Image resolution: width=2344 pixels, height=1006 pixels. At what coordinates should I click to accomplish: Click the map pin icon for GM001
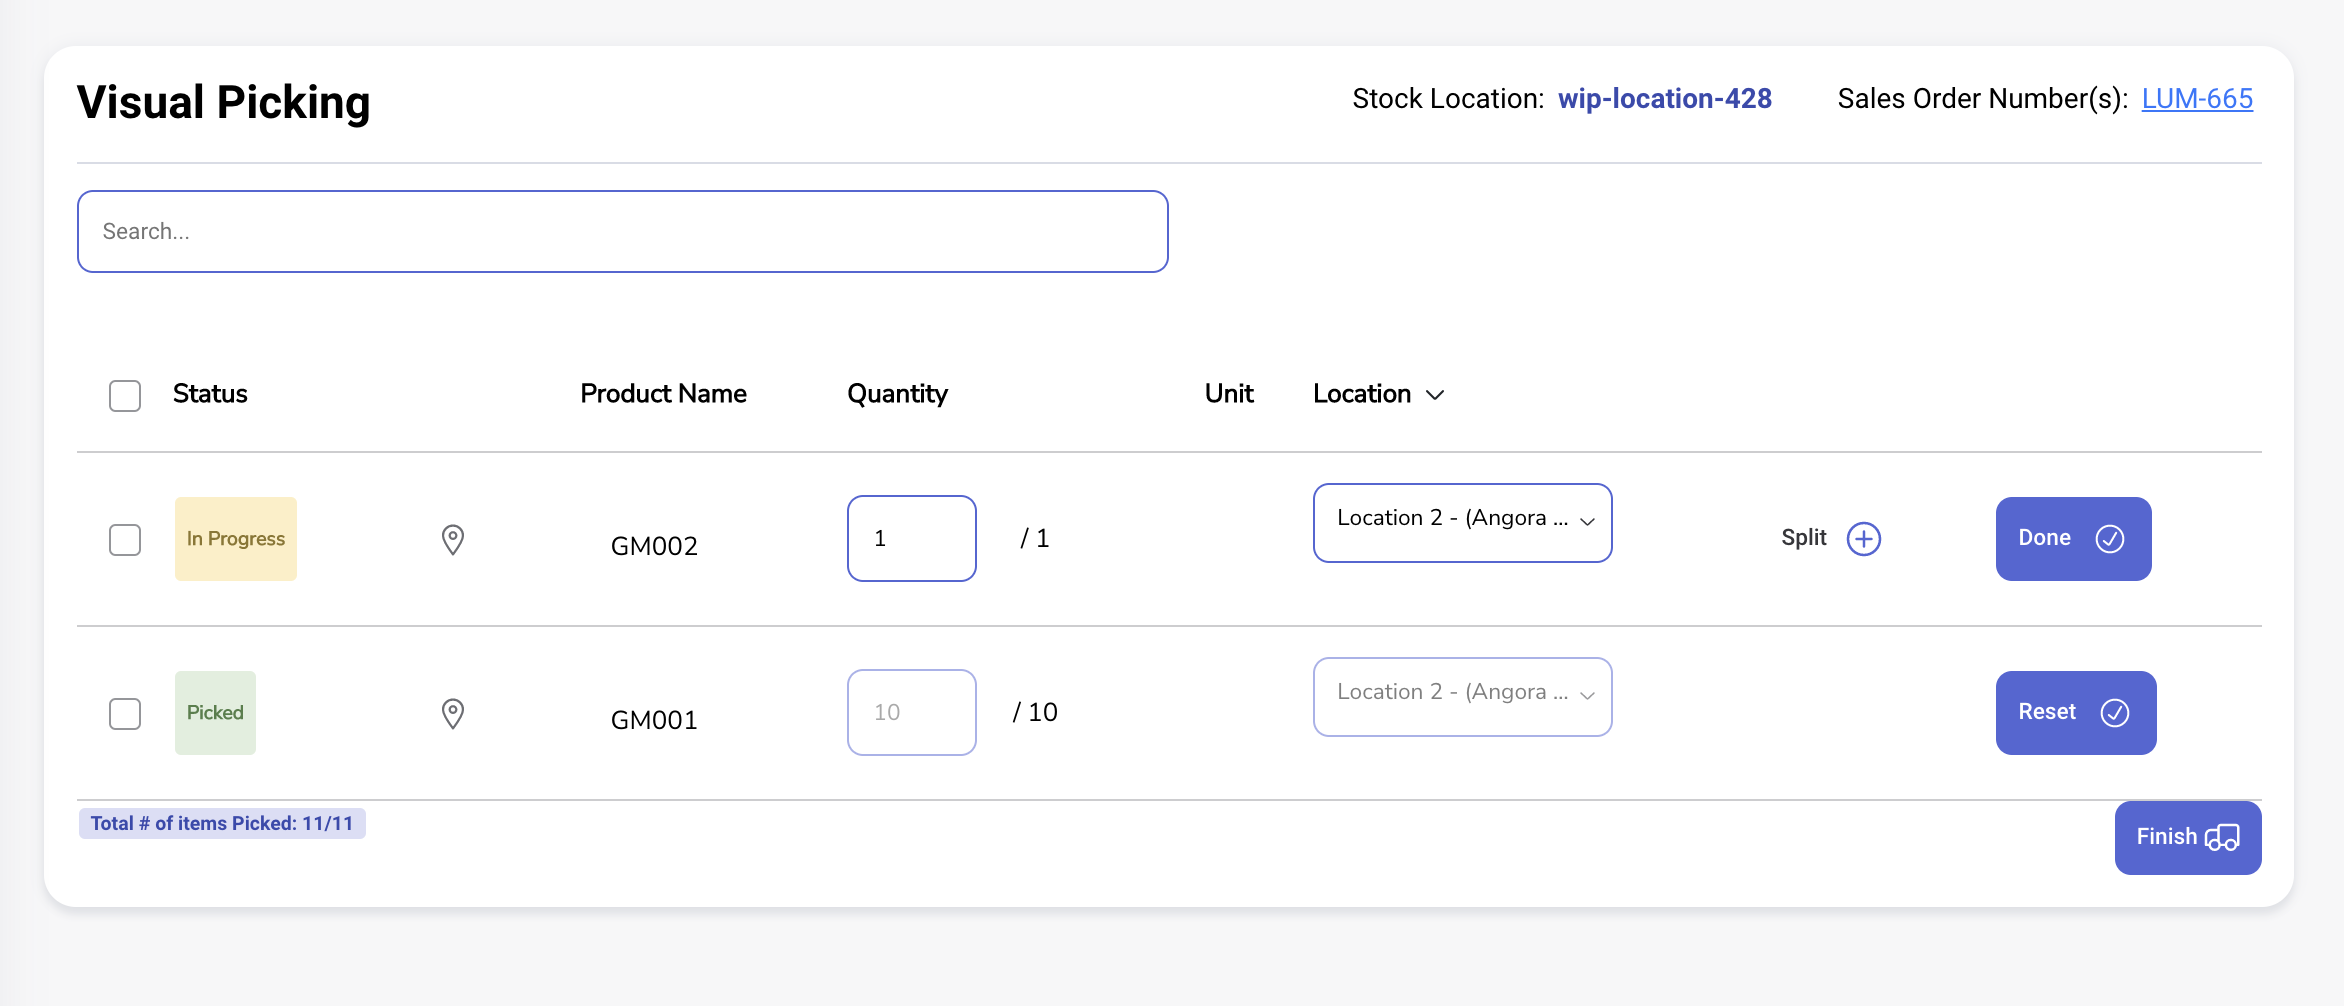[453, 714]
